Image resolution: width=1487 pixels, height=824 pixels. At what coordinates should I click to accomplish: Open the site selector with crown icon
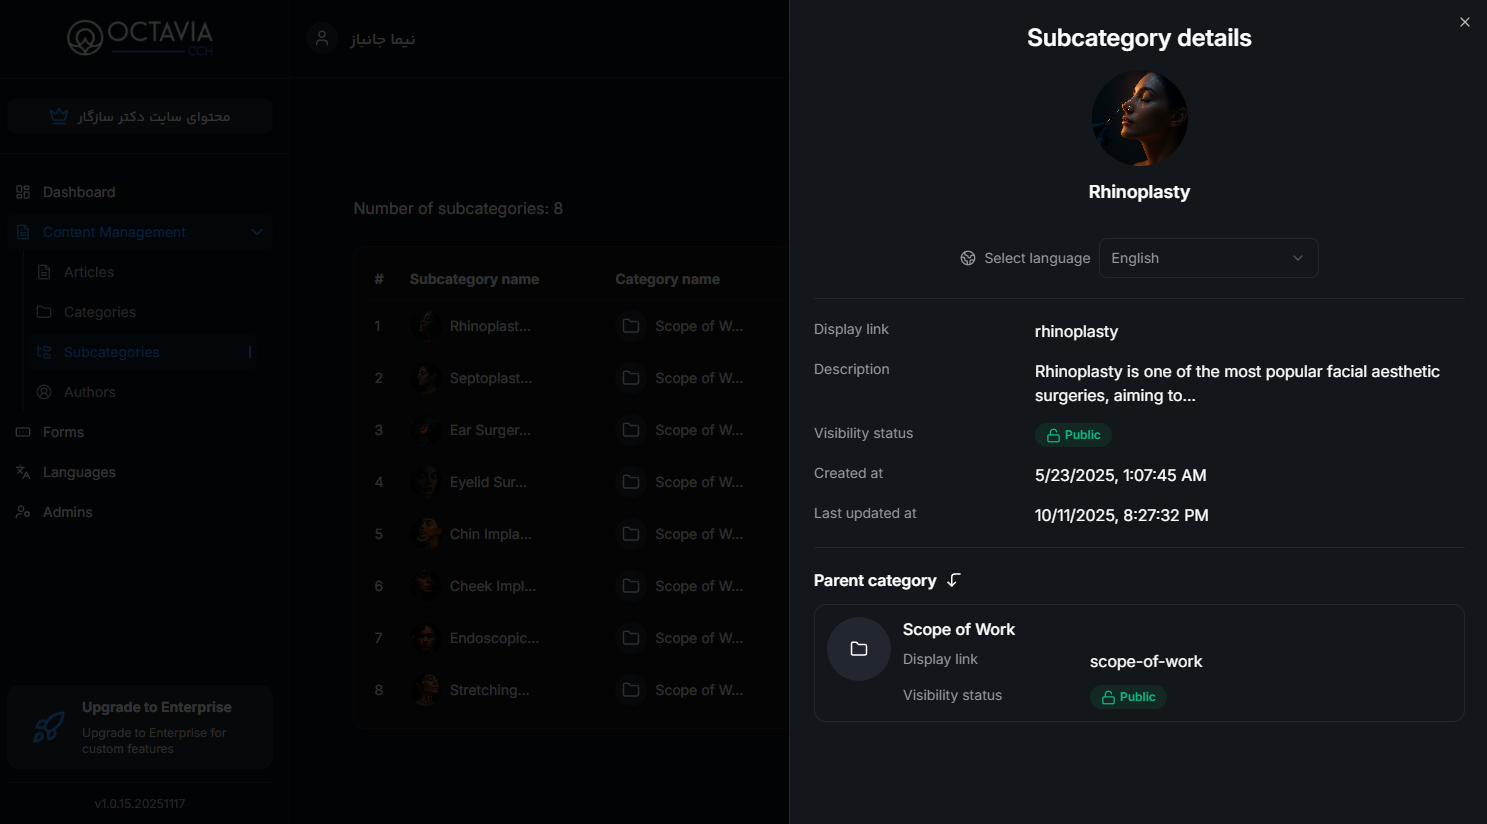(140, 116)
